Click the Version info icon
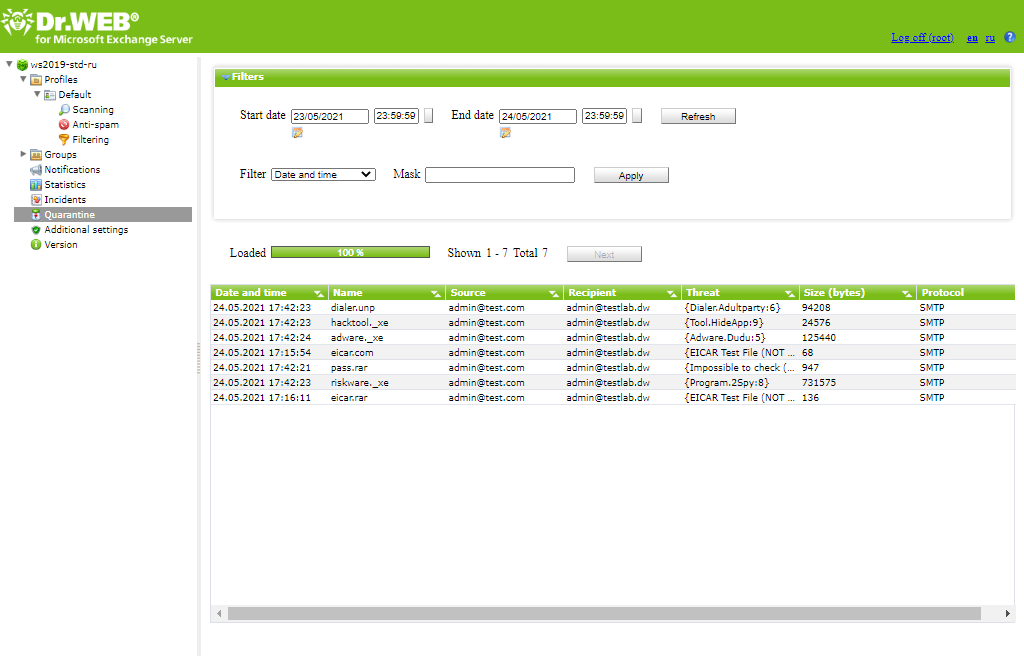 point(37,245)
